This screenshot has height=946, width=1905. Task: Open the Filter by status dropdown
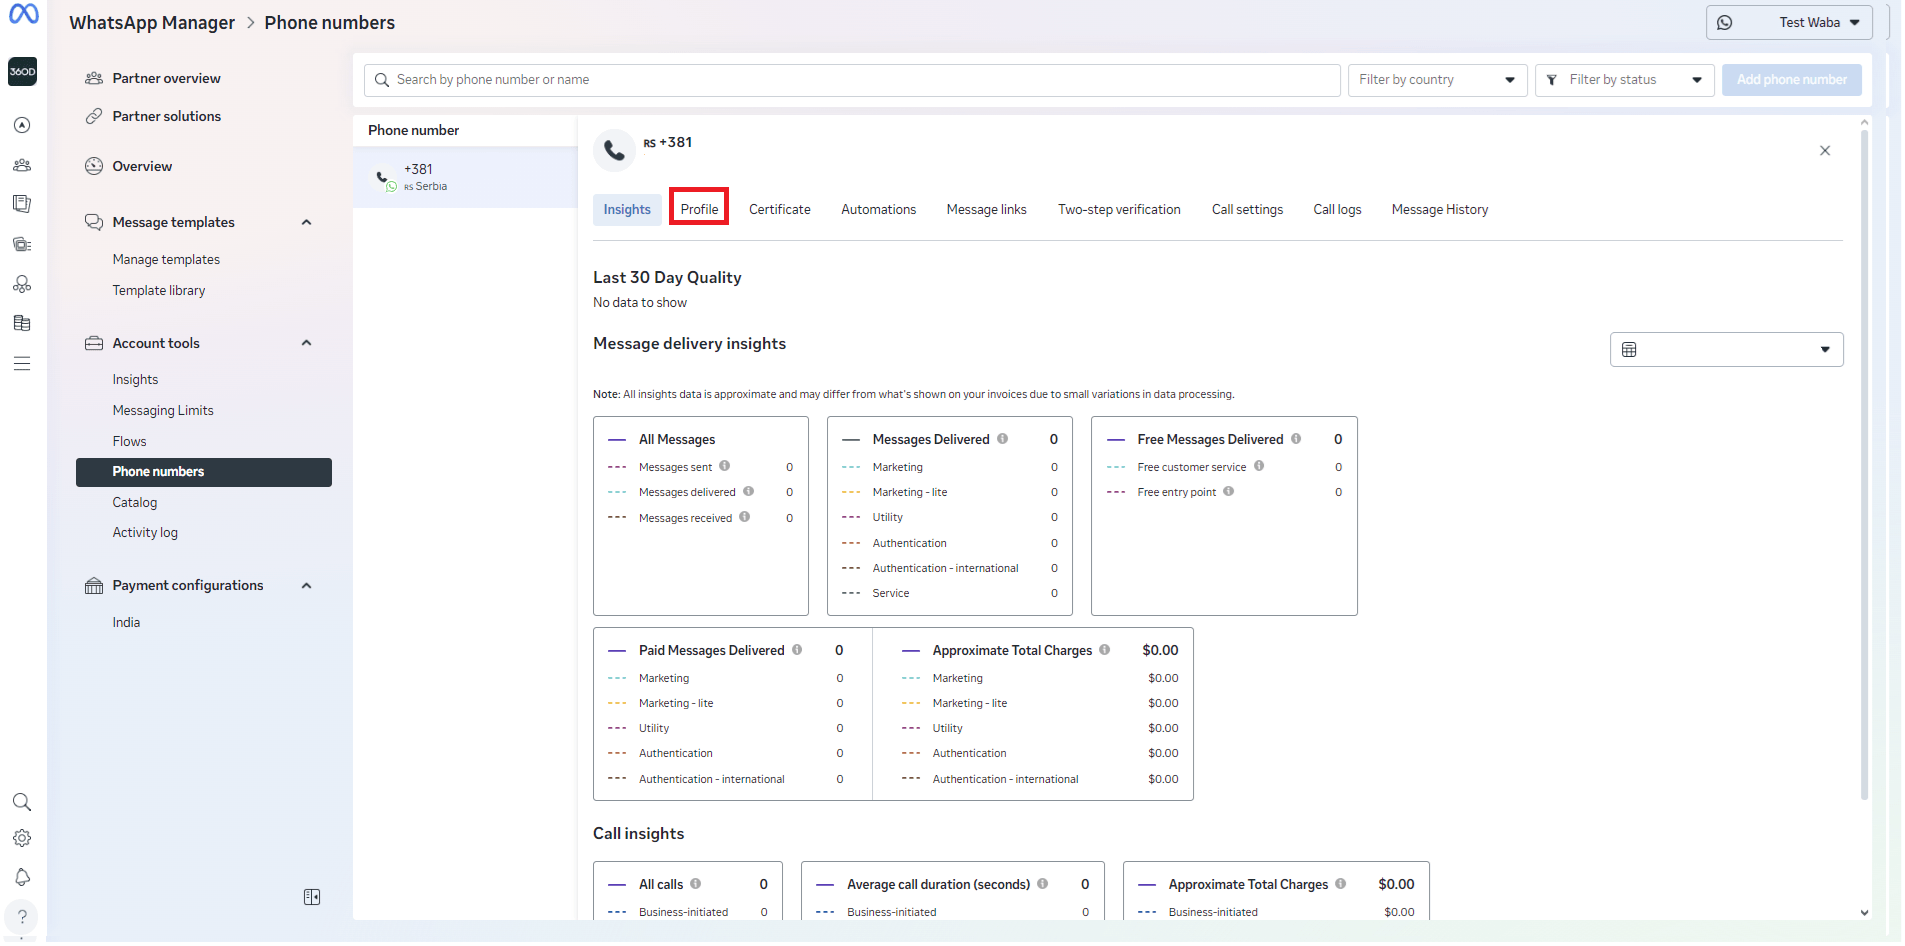[1624, 80]
